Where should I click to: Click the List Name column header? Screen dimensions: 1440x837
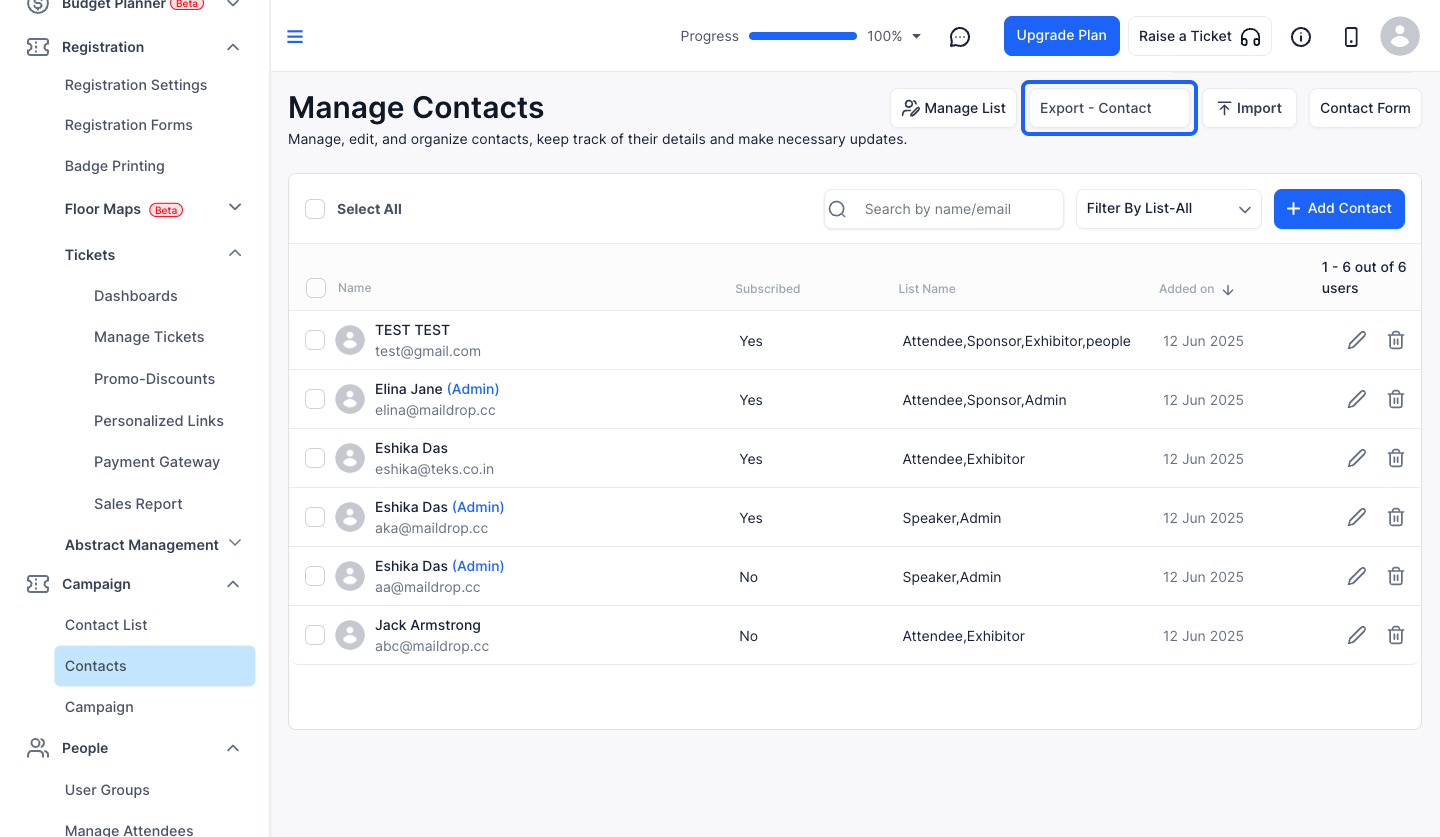[x=927, y=289]
